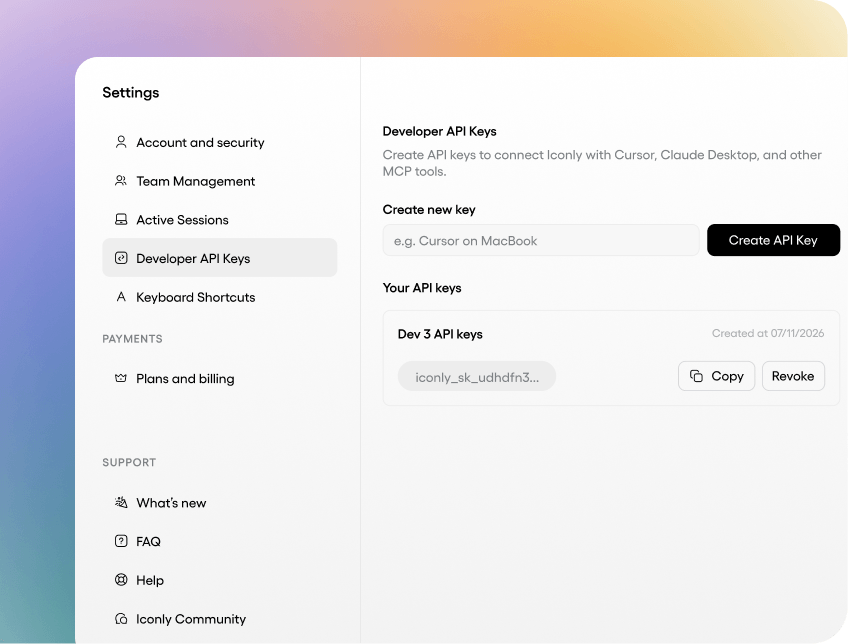This screenshot has height=644, width=848.
Task: Click the copy icon inside Copy button
Action: 697,376
